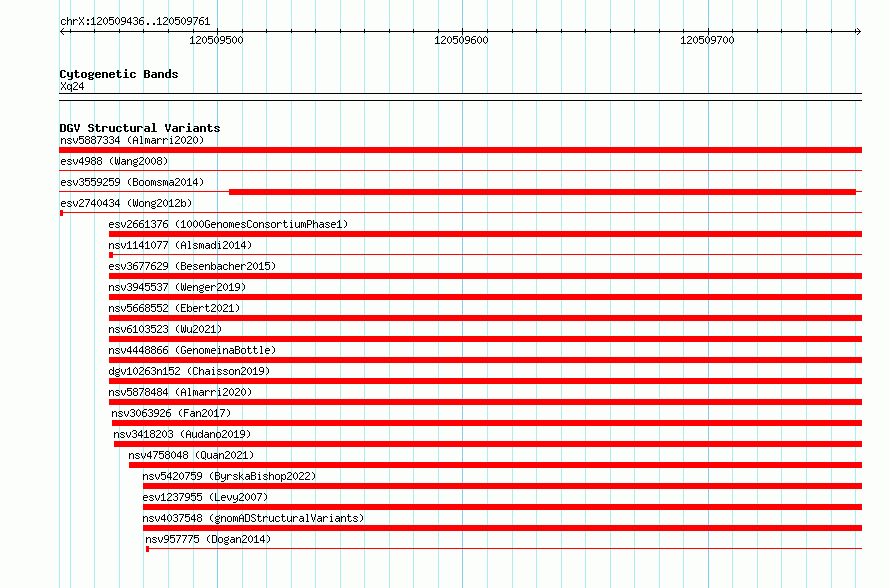
Task: Click the thick red bar under esv3559259
Action: point(542,192)
